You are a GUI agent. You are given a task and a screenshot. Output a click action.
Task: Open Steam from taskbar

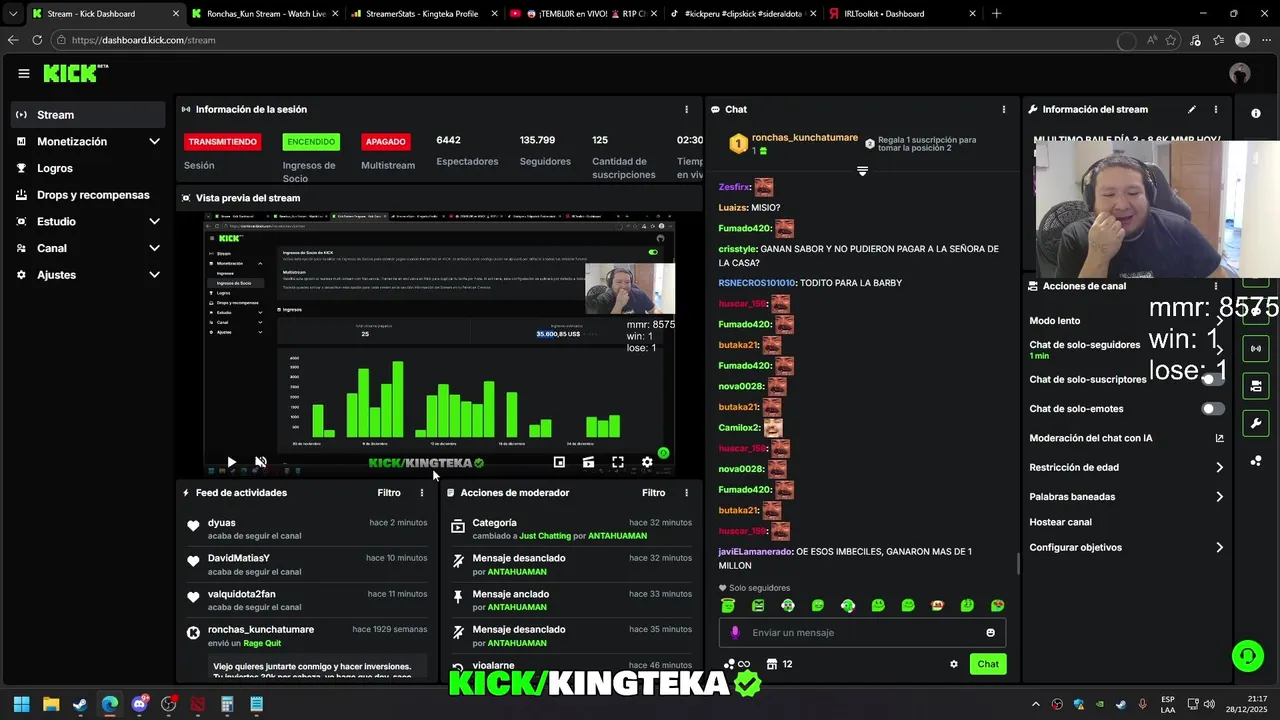pyautogui.click(x=80, y=704)
